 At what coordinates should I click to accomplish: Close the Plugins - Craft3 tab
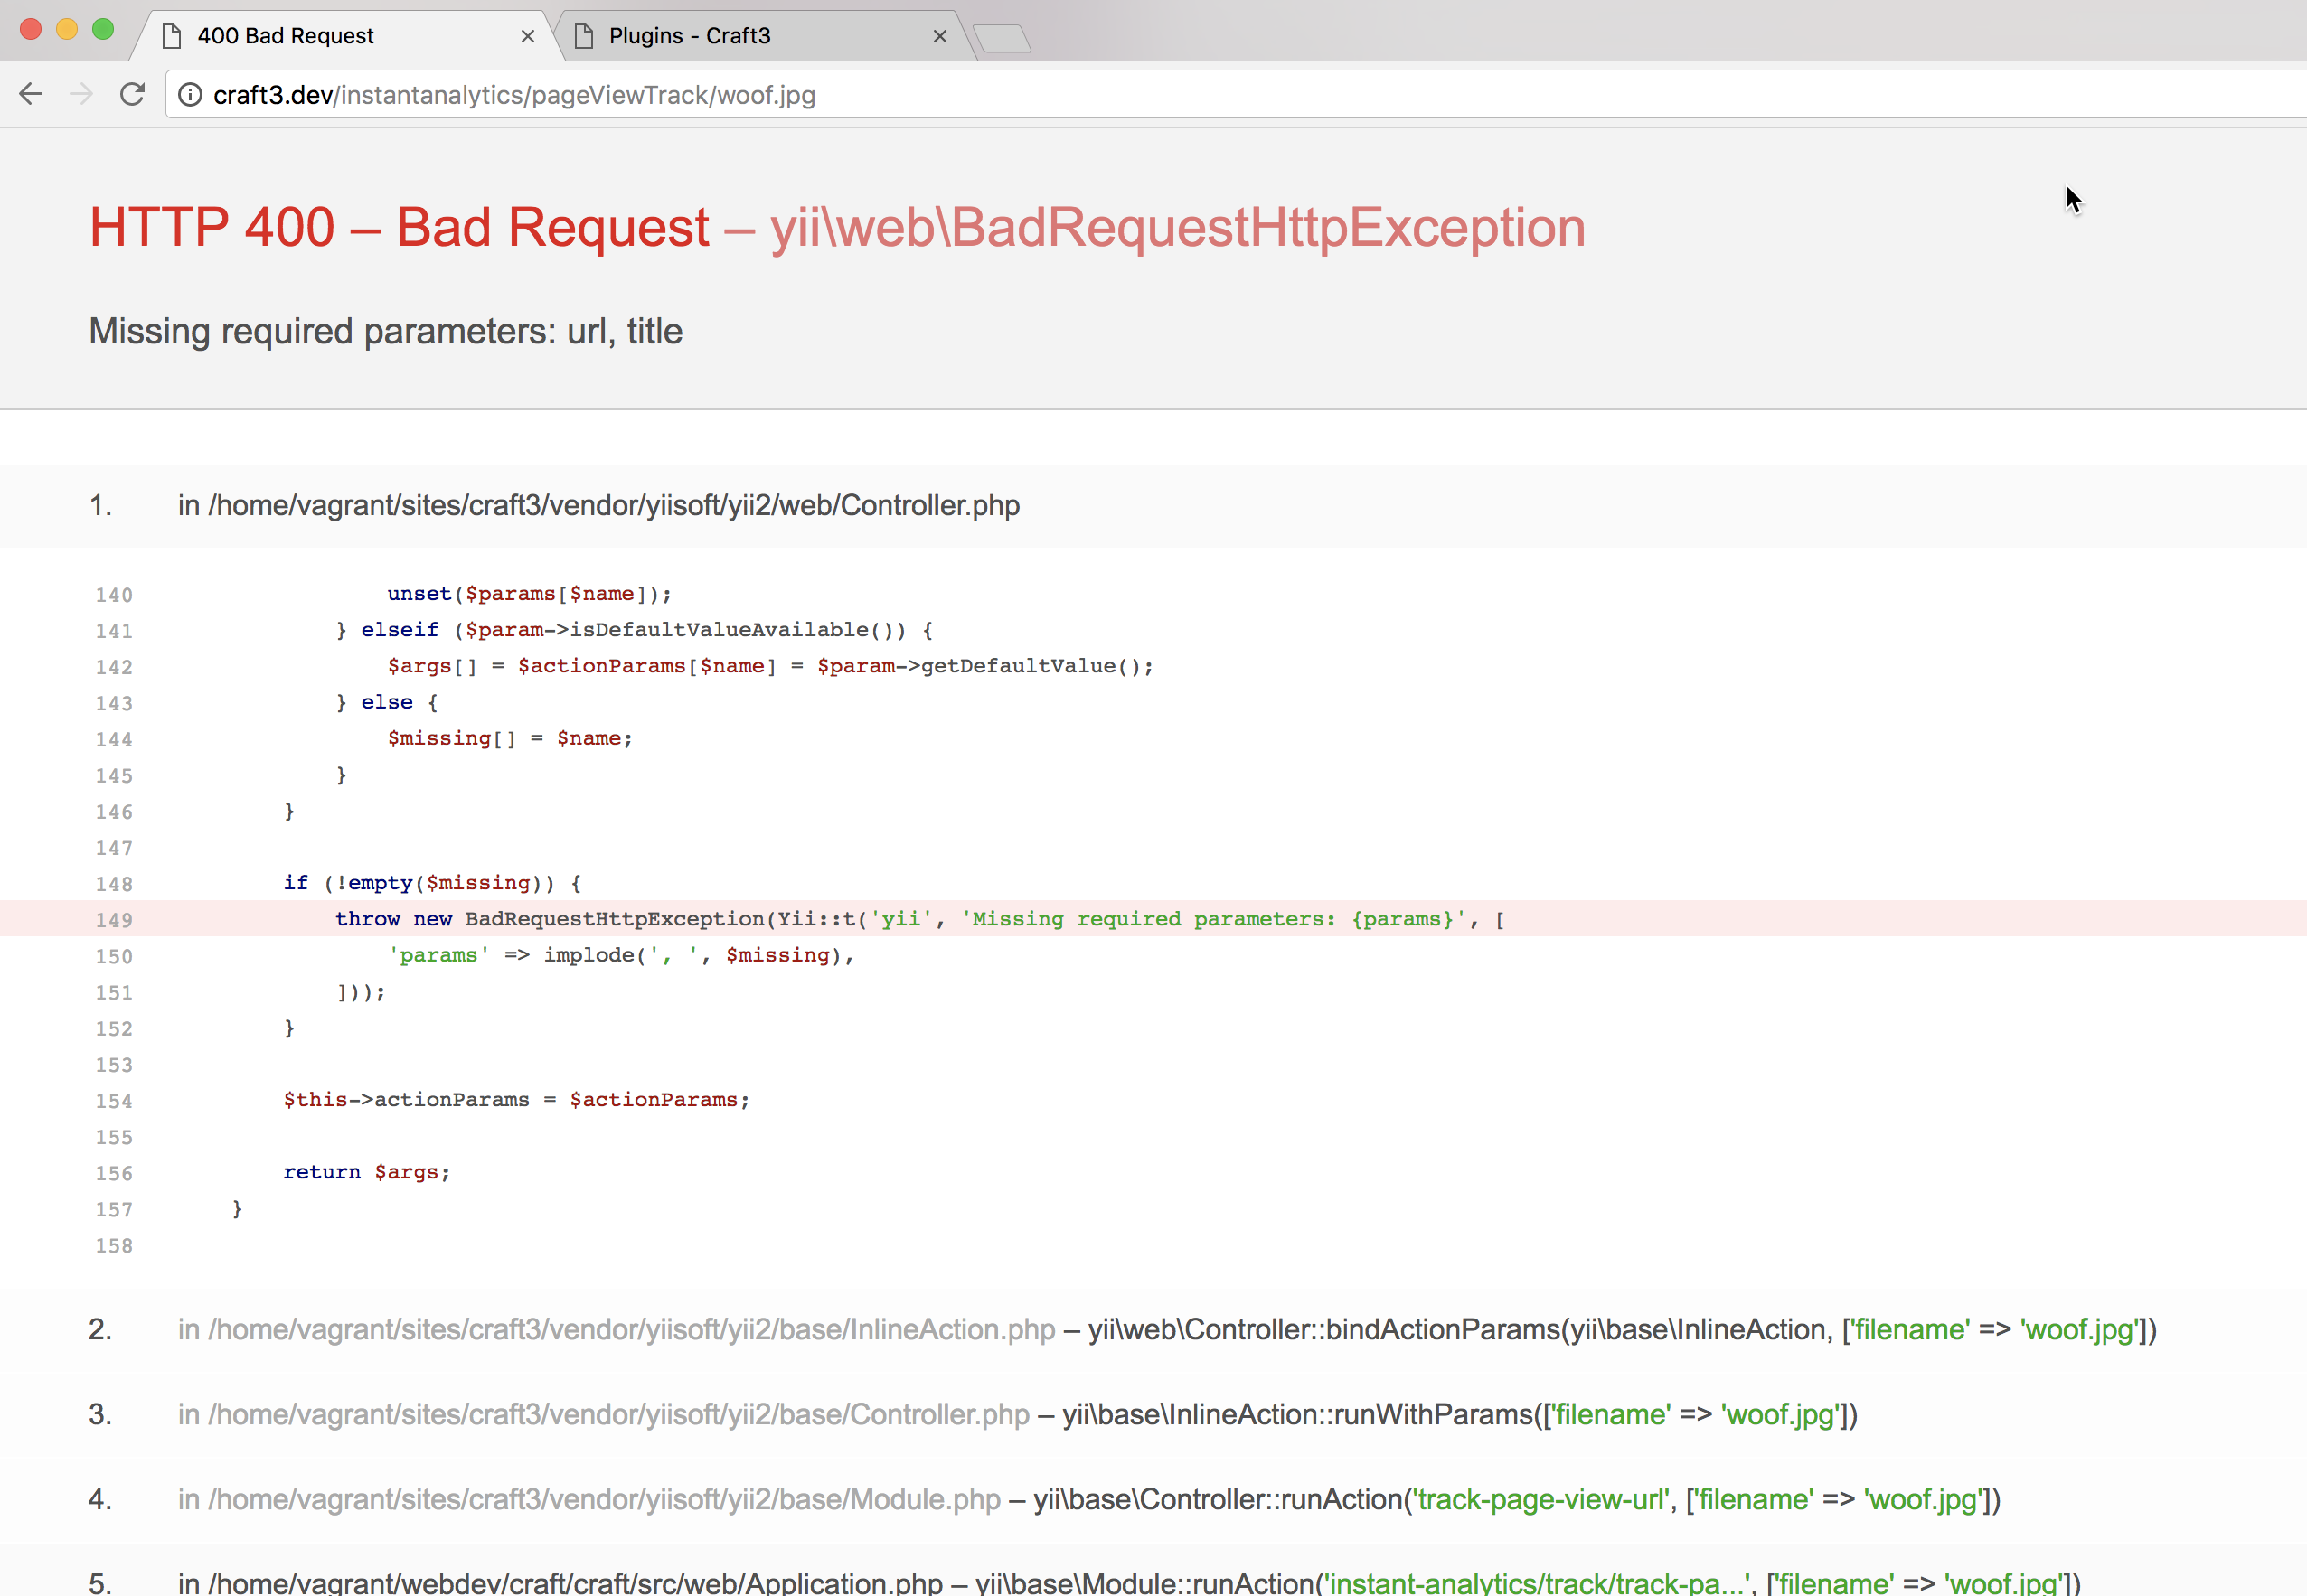point(939,36)
